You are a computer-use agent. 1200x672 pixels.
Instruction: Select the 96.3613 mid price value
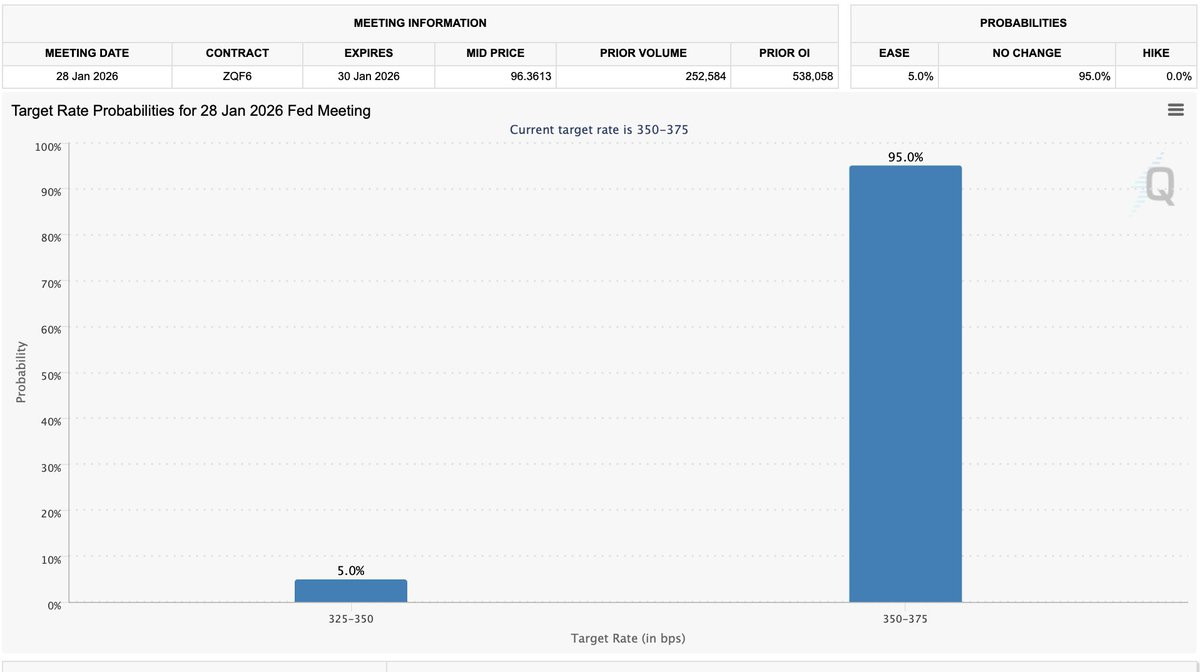531,76
